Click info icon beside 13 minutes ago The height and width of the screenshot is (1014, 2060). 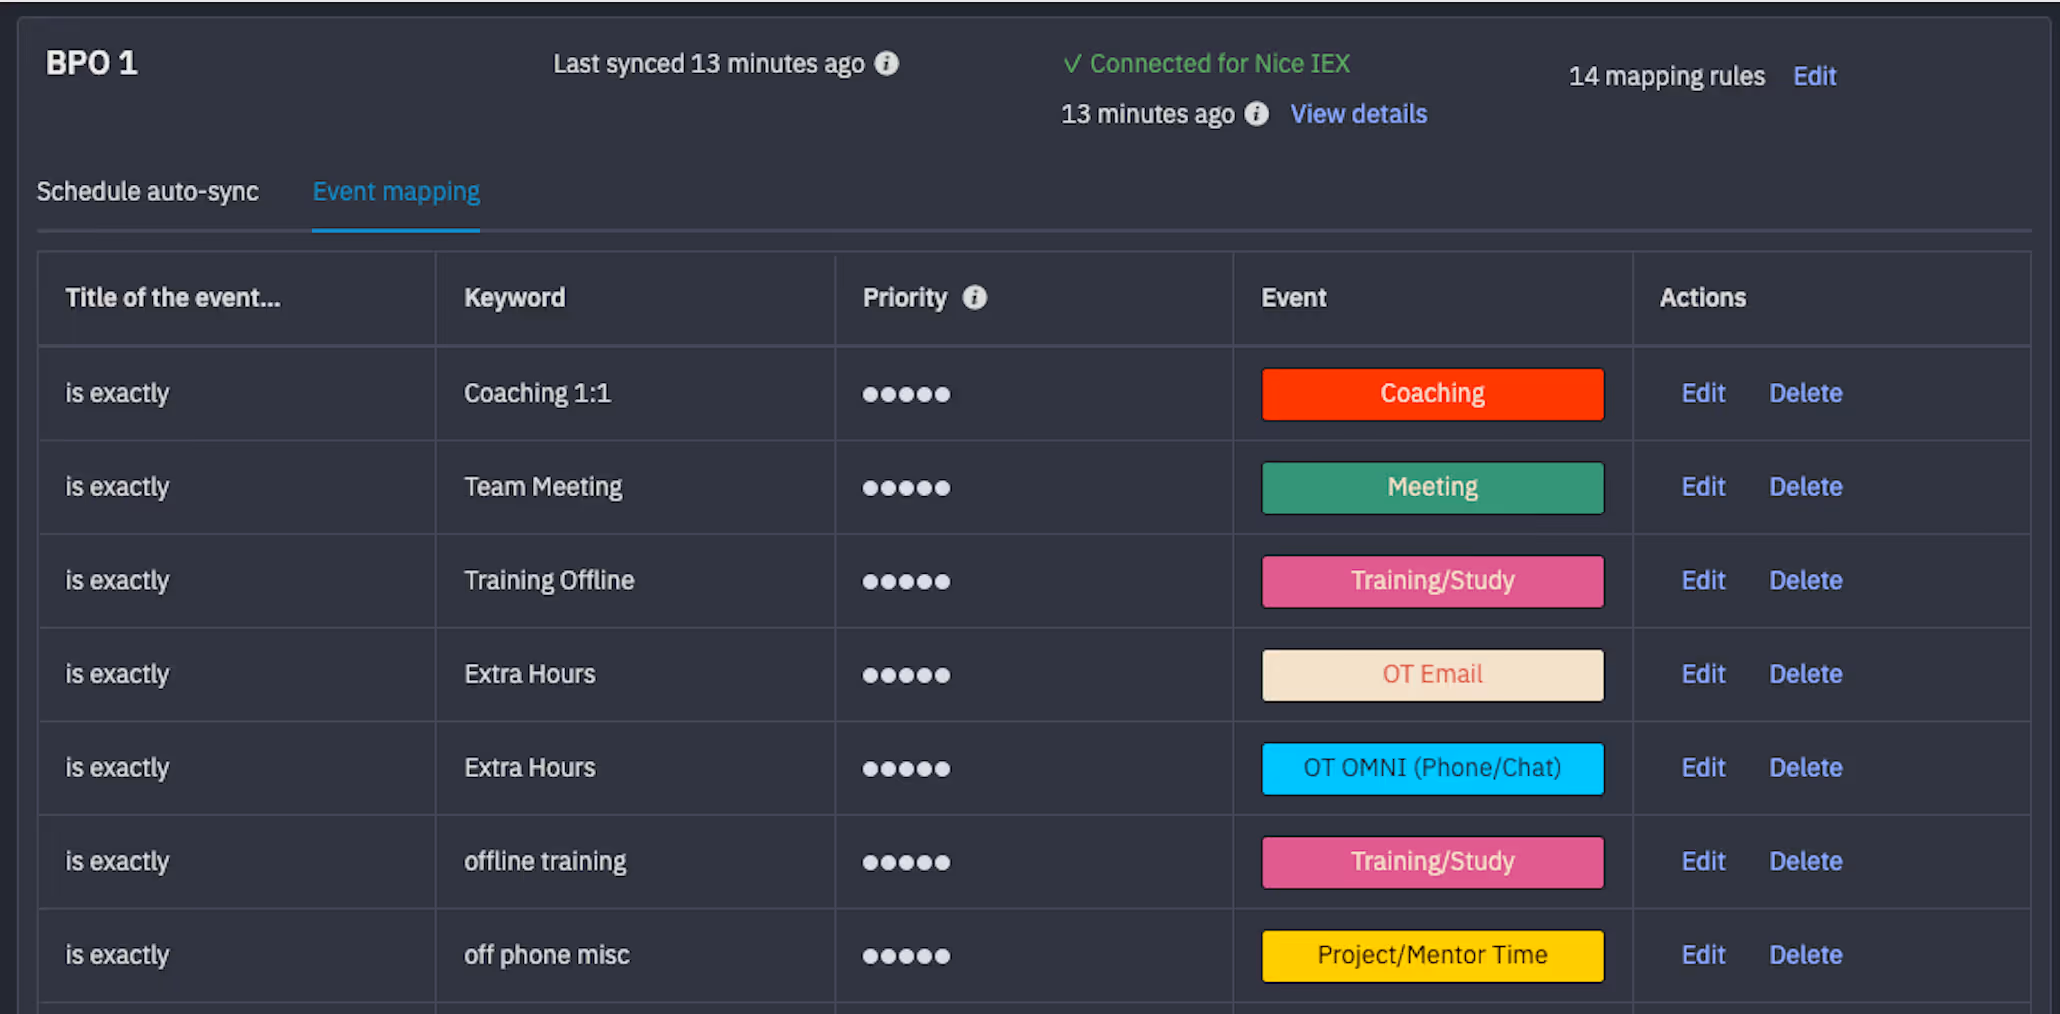(1257, 114)
